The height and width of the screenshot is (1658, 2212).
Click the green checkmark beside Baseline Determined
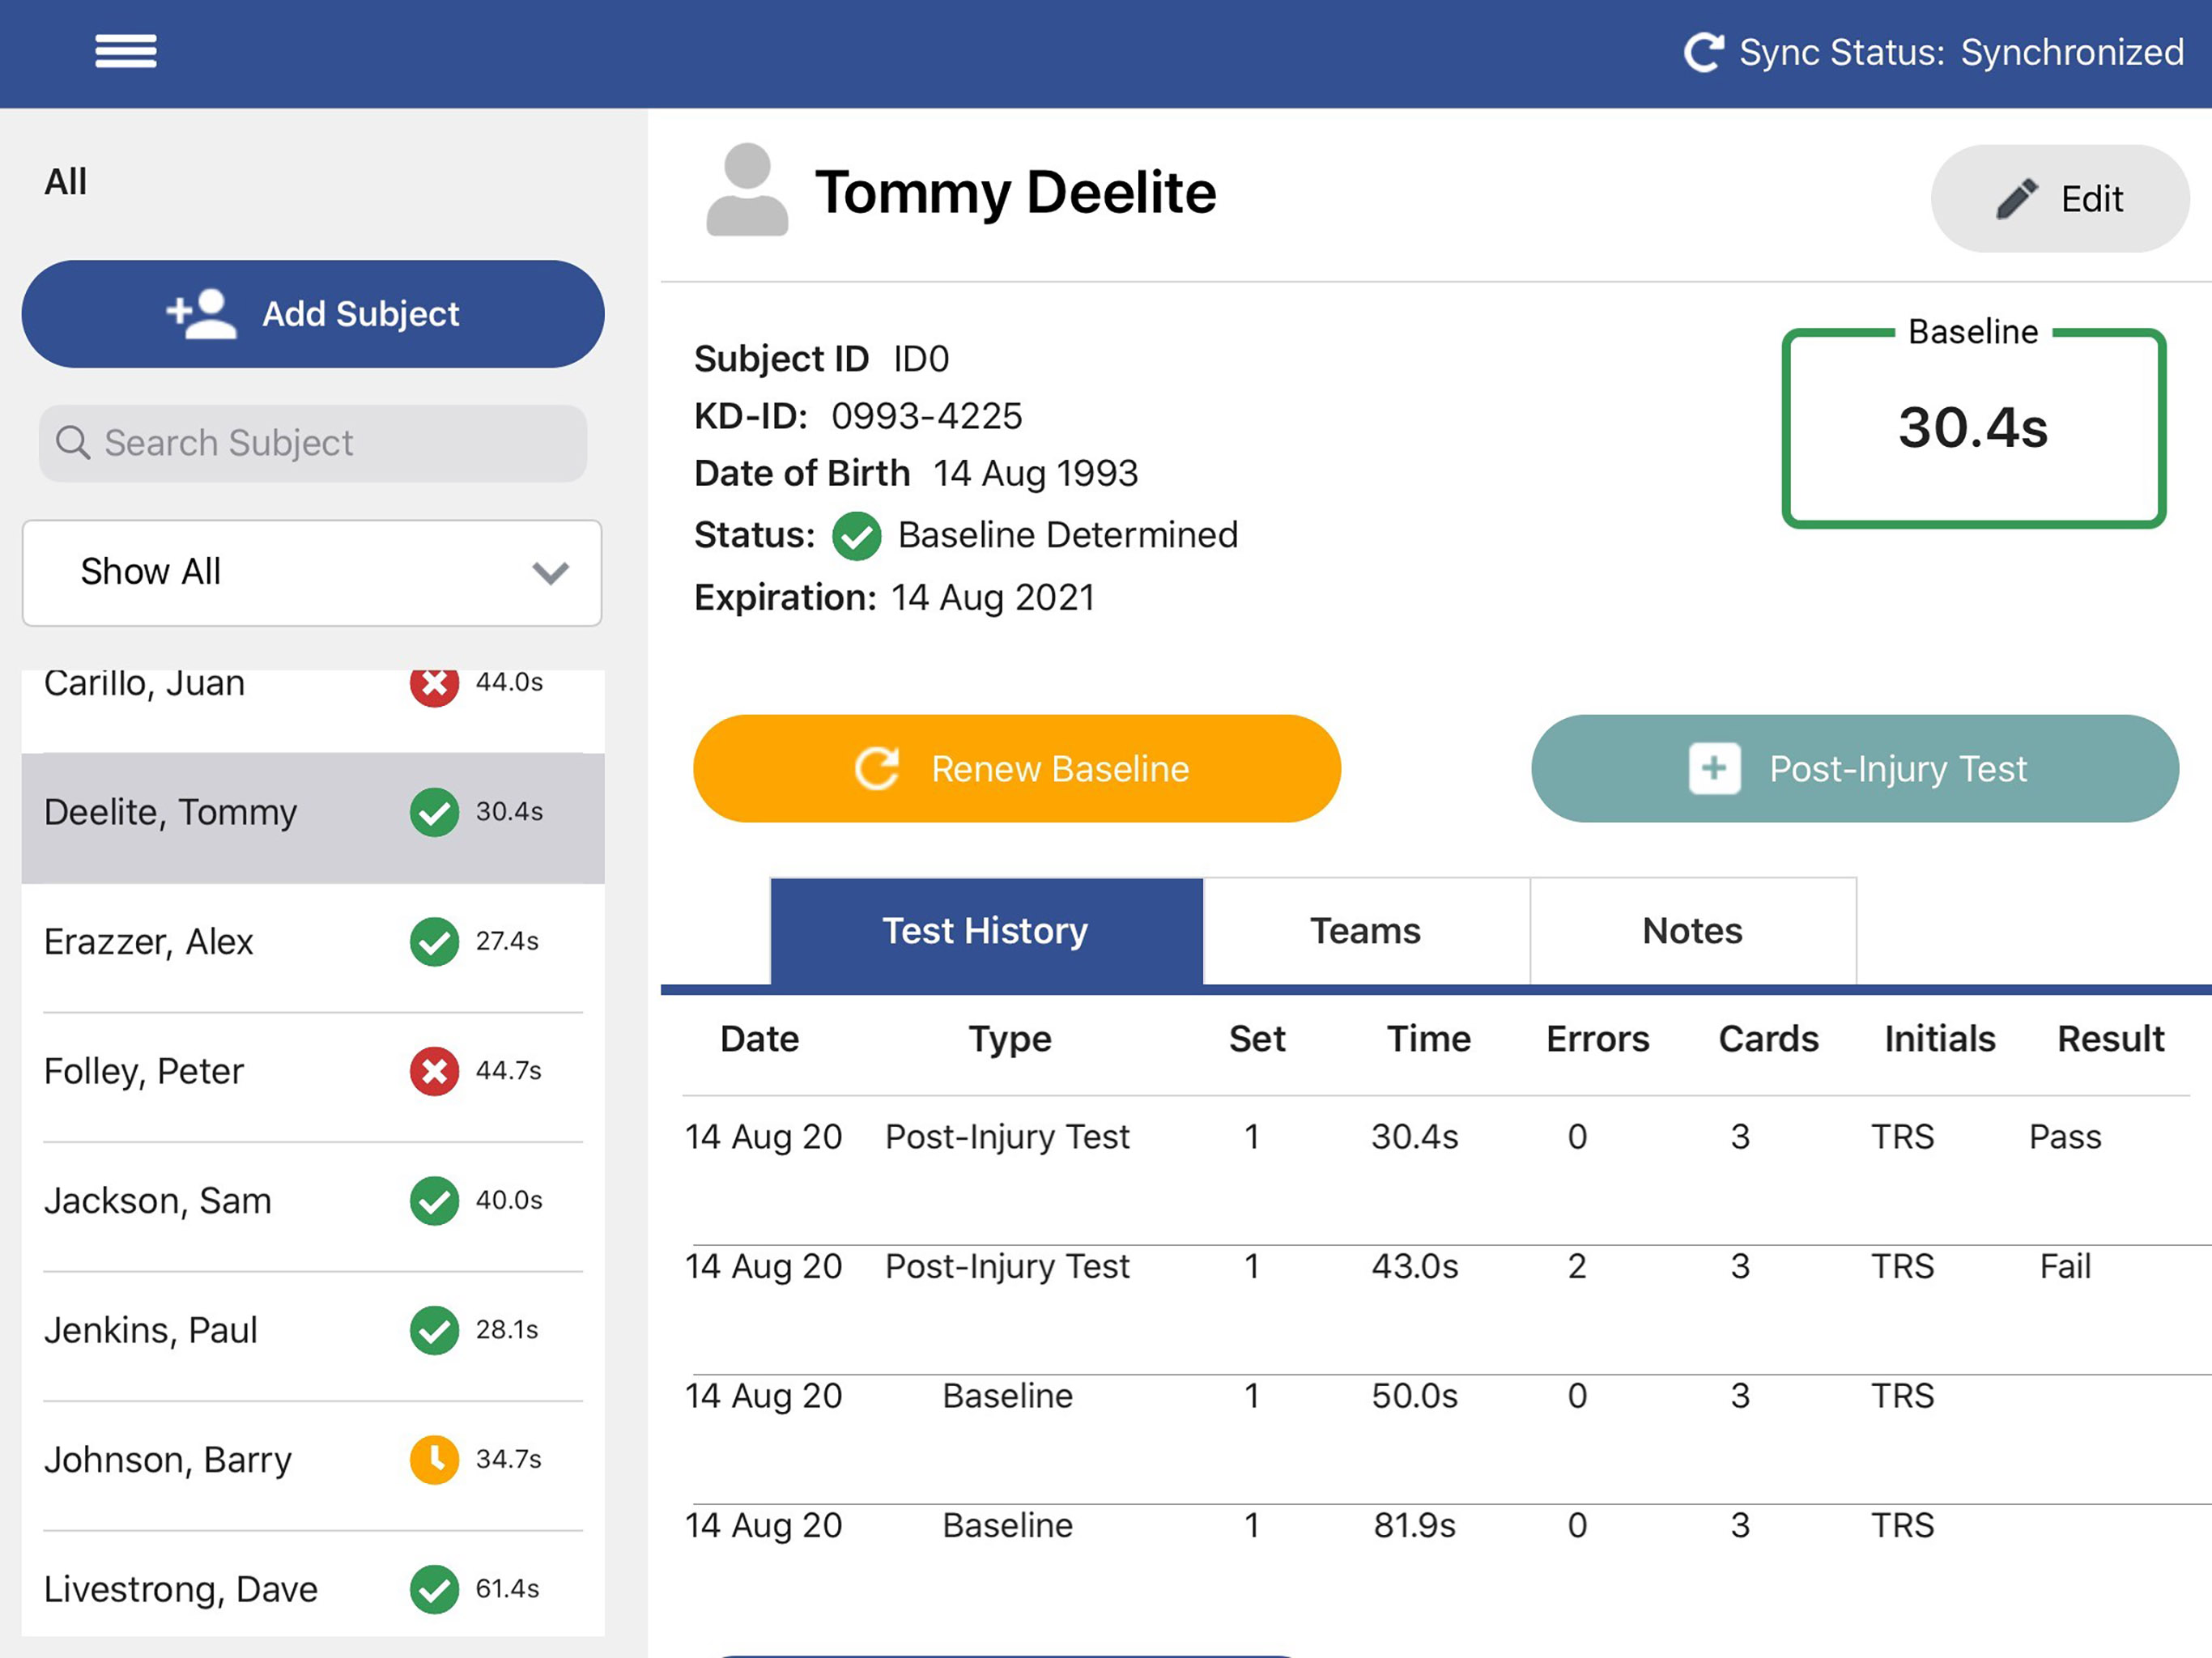856,536
